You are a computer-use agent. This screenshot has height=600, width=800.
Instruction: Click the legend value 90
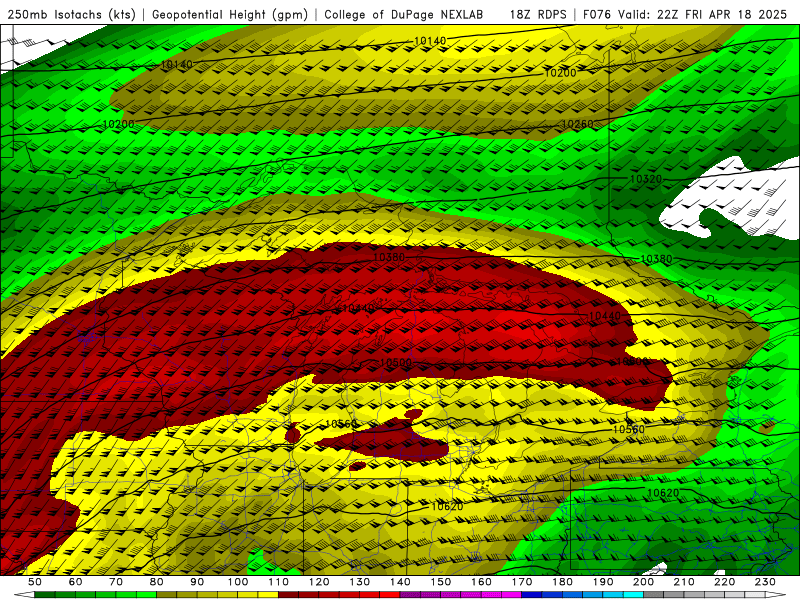(197, 582)
